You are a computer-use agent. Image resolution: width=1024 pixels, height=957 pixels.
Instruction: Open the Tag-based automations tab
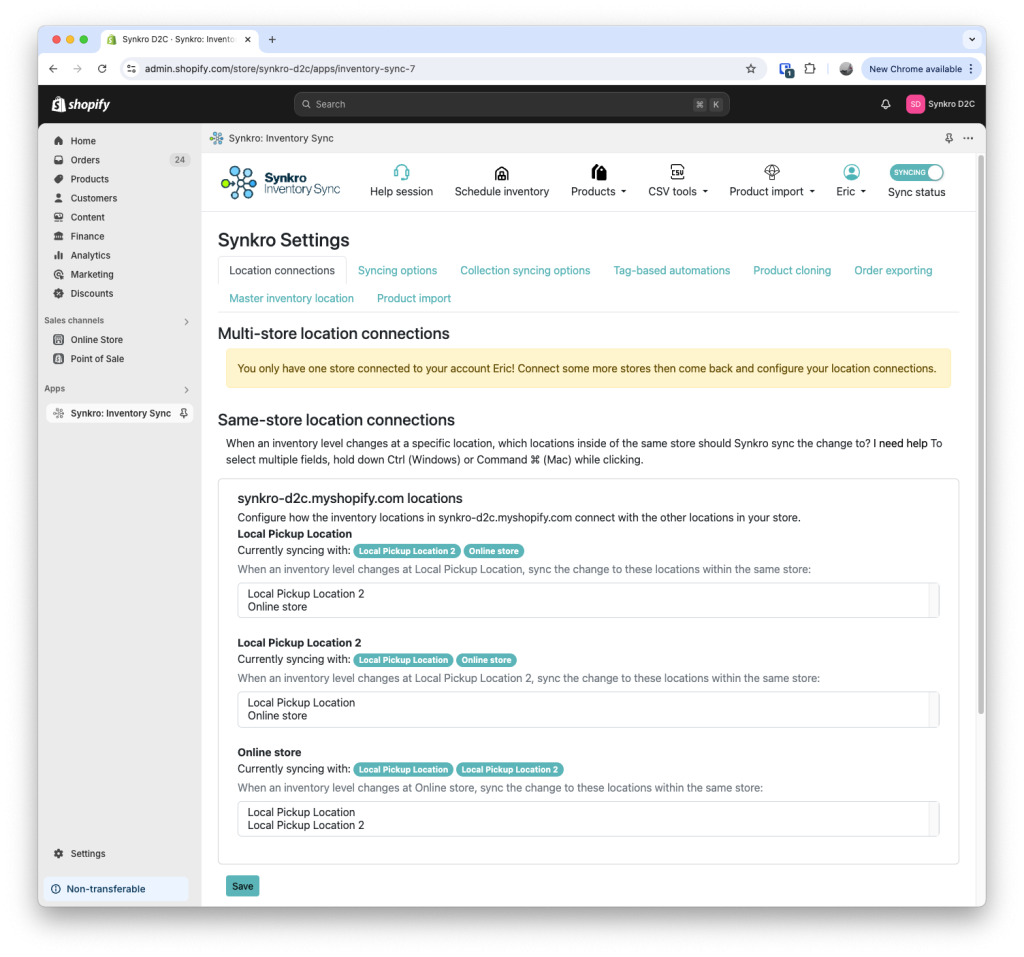(x=671, y=270)
